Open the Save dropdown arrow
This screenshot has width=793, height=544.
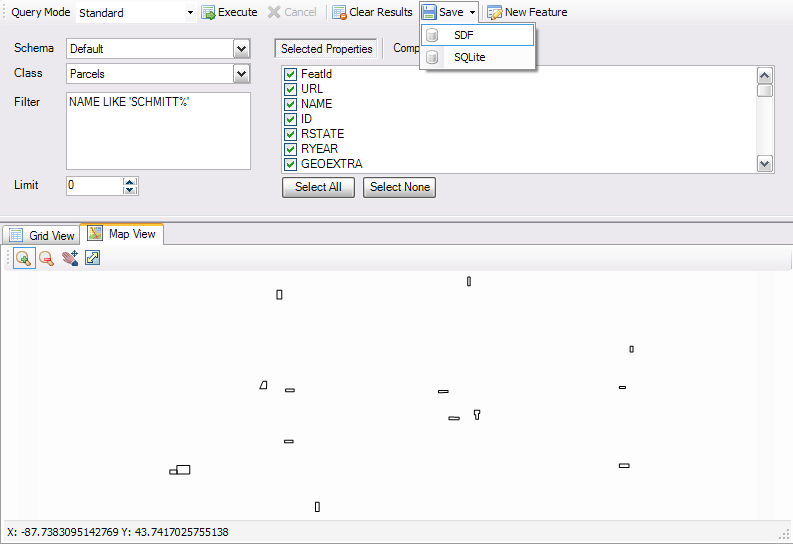472,12
